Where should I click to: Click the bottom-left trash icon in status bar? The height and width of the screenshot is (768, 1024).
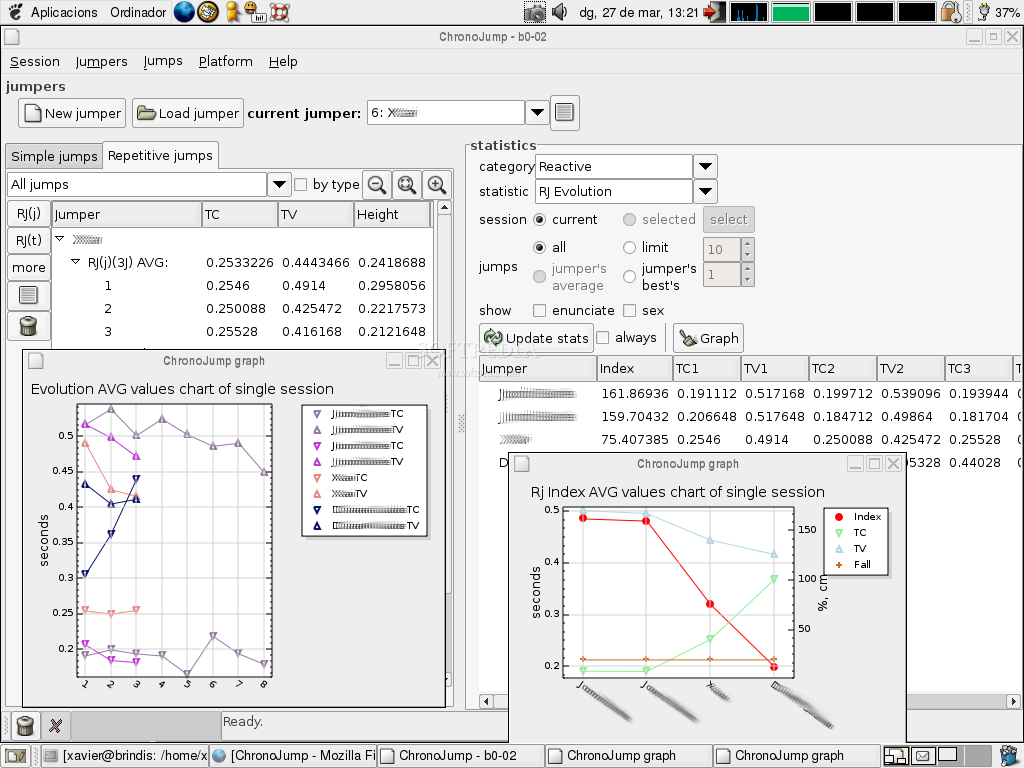(25, 726)
